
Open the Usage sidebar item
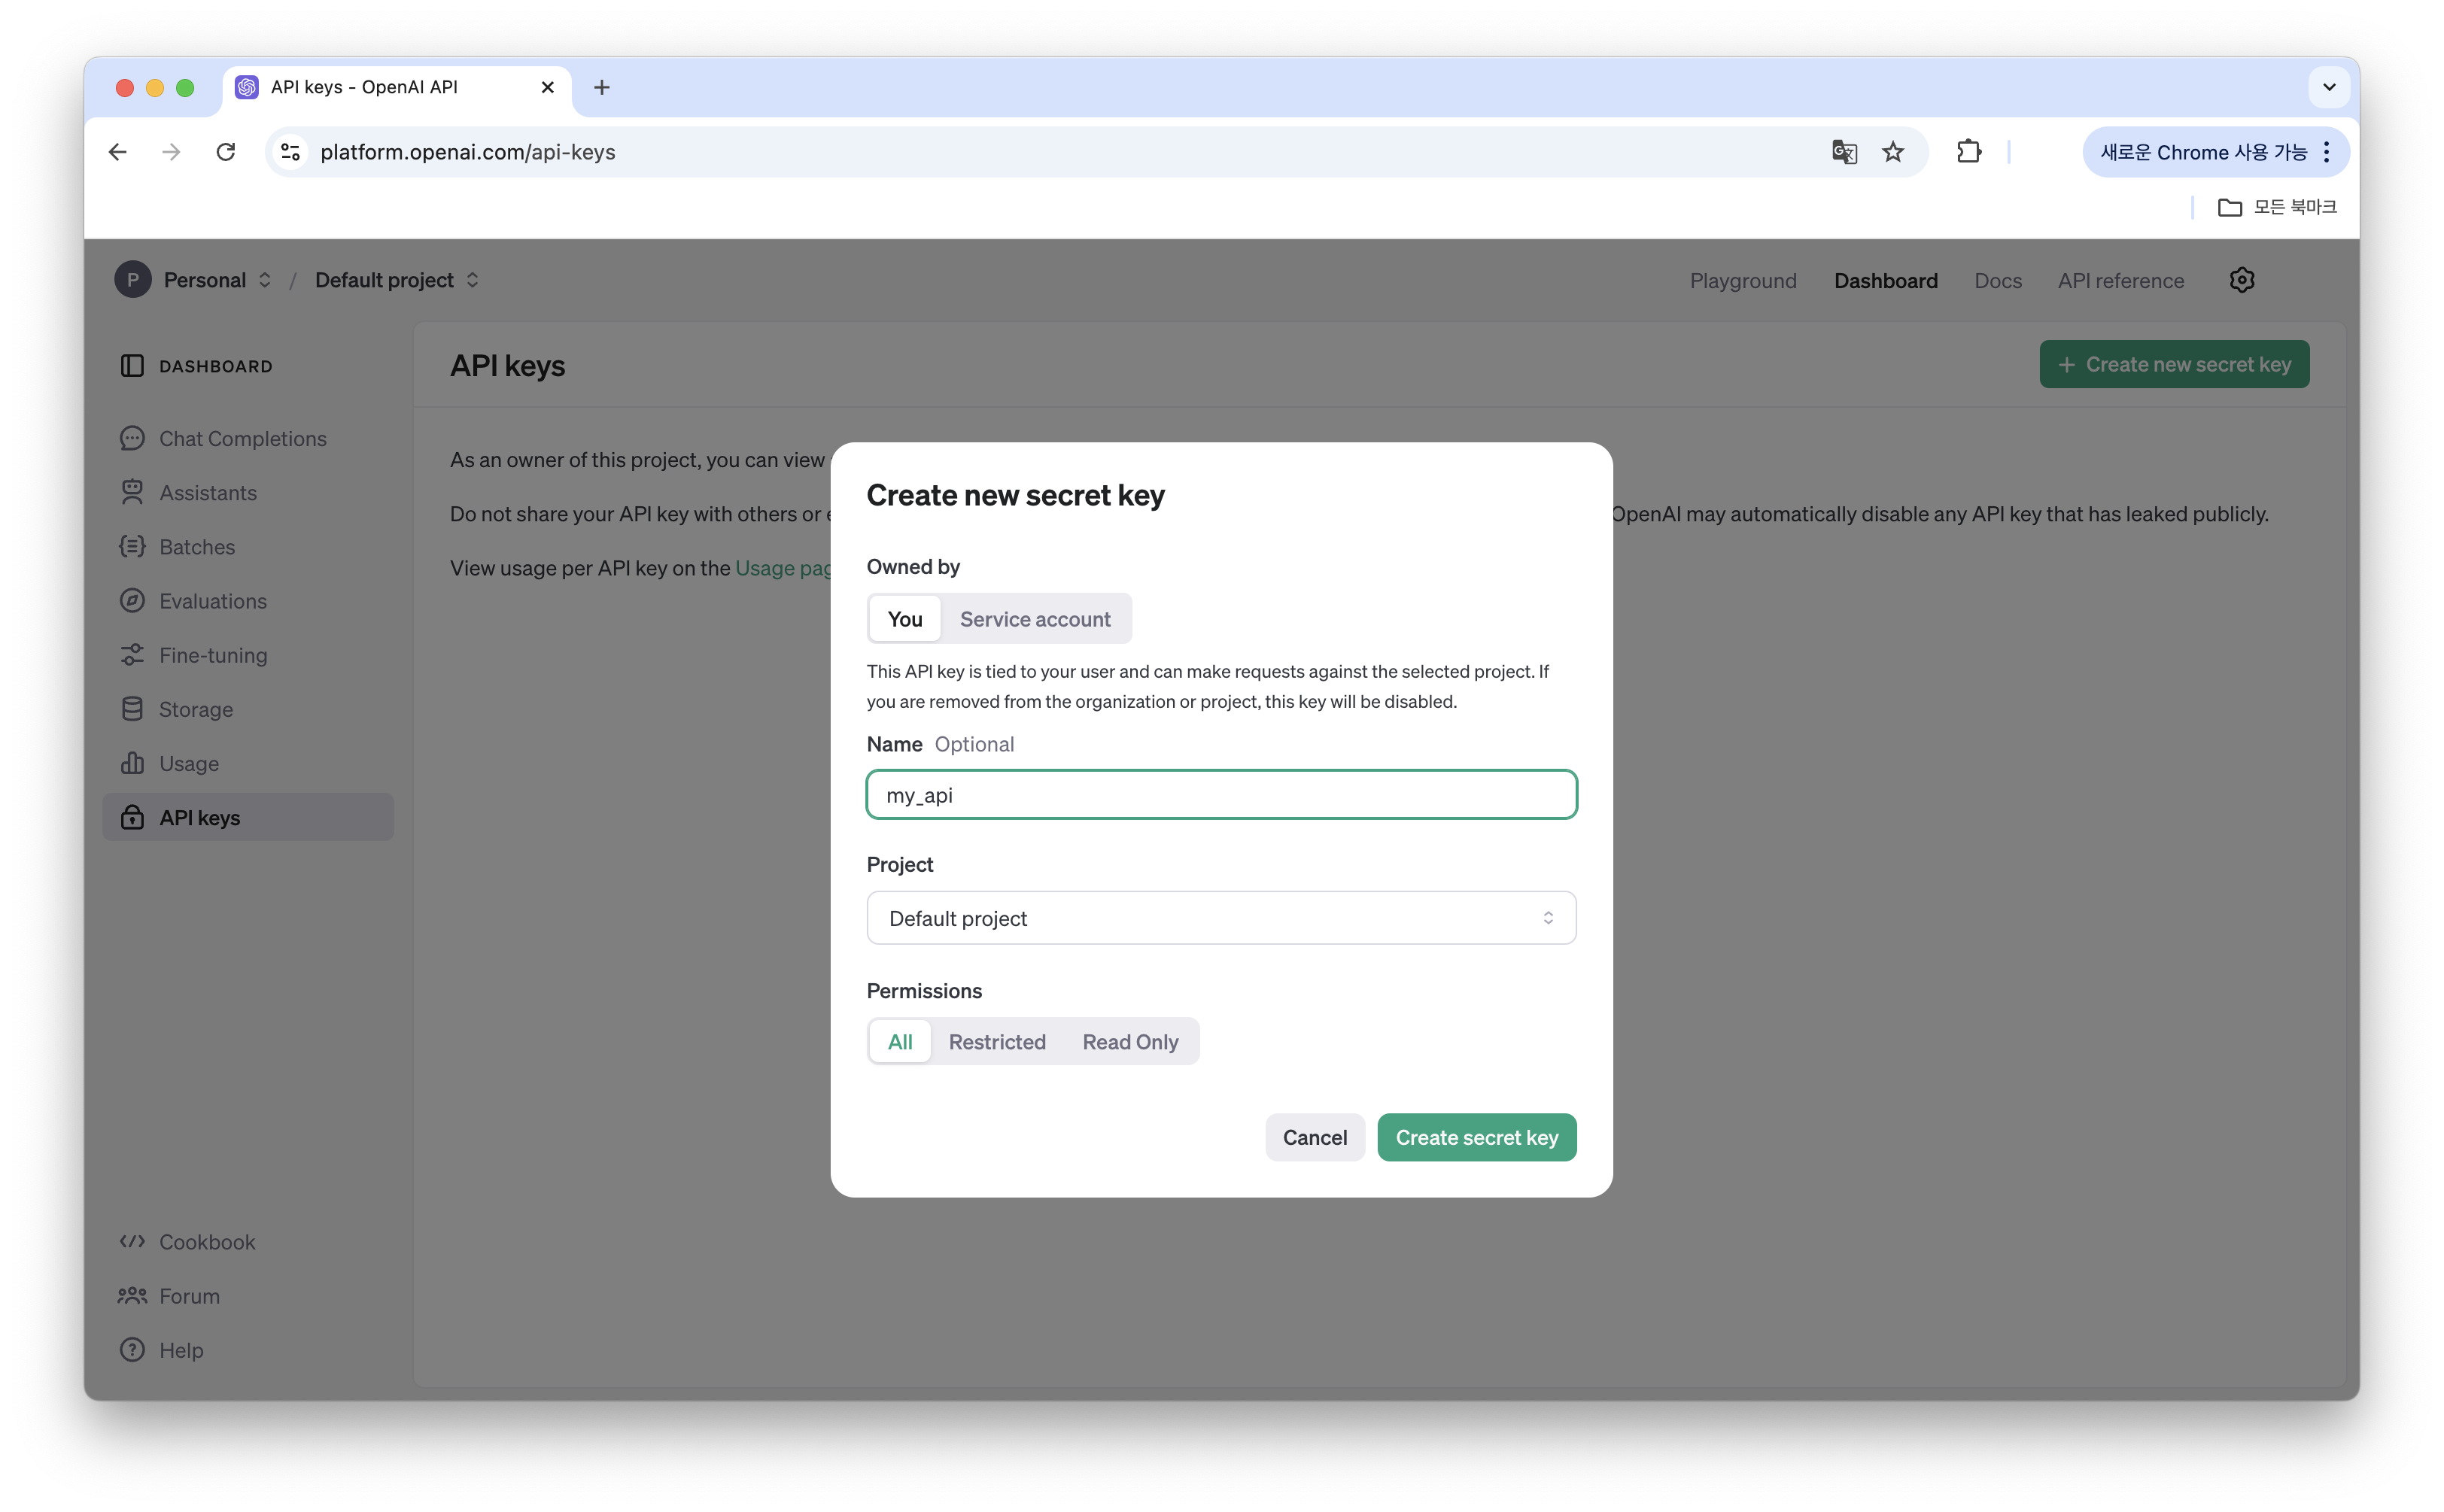coord(189,764)
